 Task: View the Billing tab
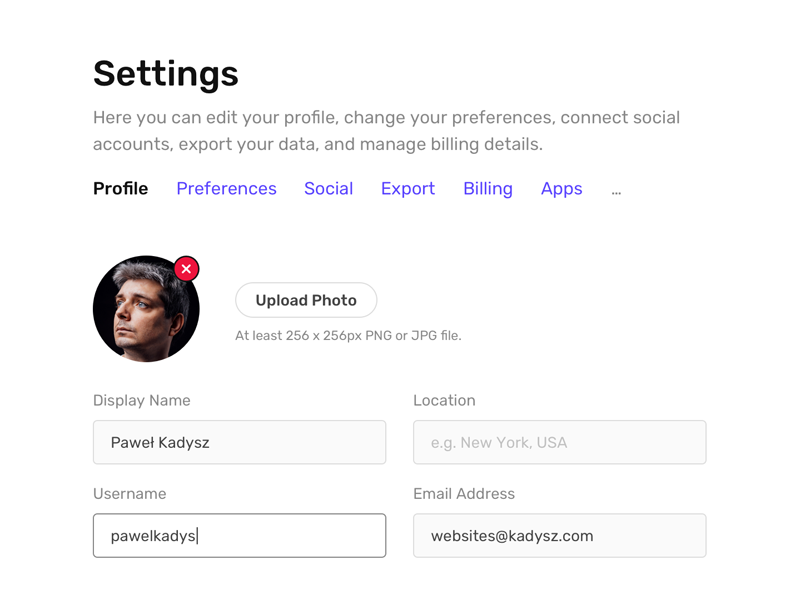pyautogui.click(x=487, y=189)
